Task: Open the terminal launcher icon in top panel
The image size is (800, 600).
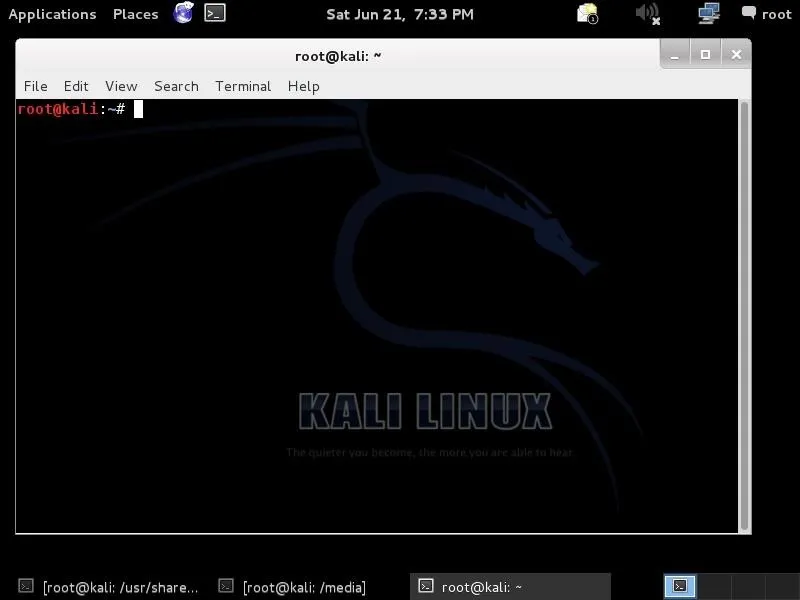Action: (214, 13)
